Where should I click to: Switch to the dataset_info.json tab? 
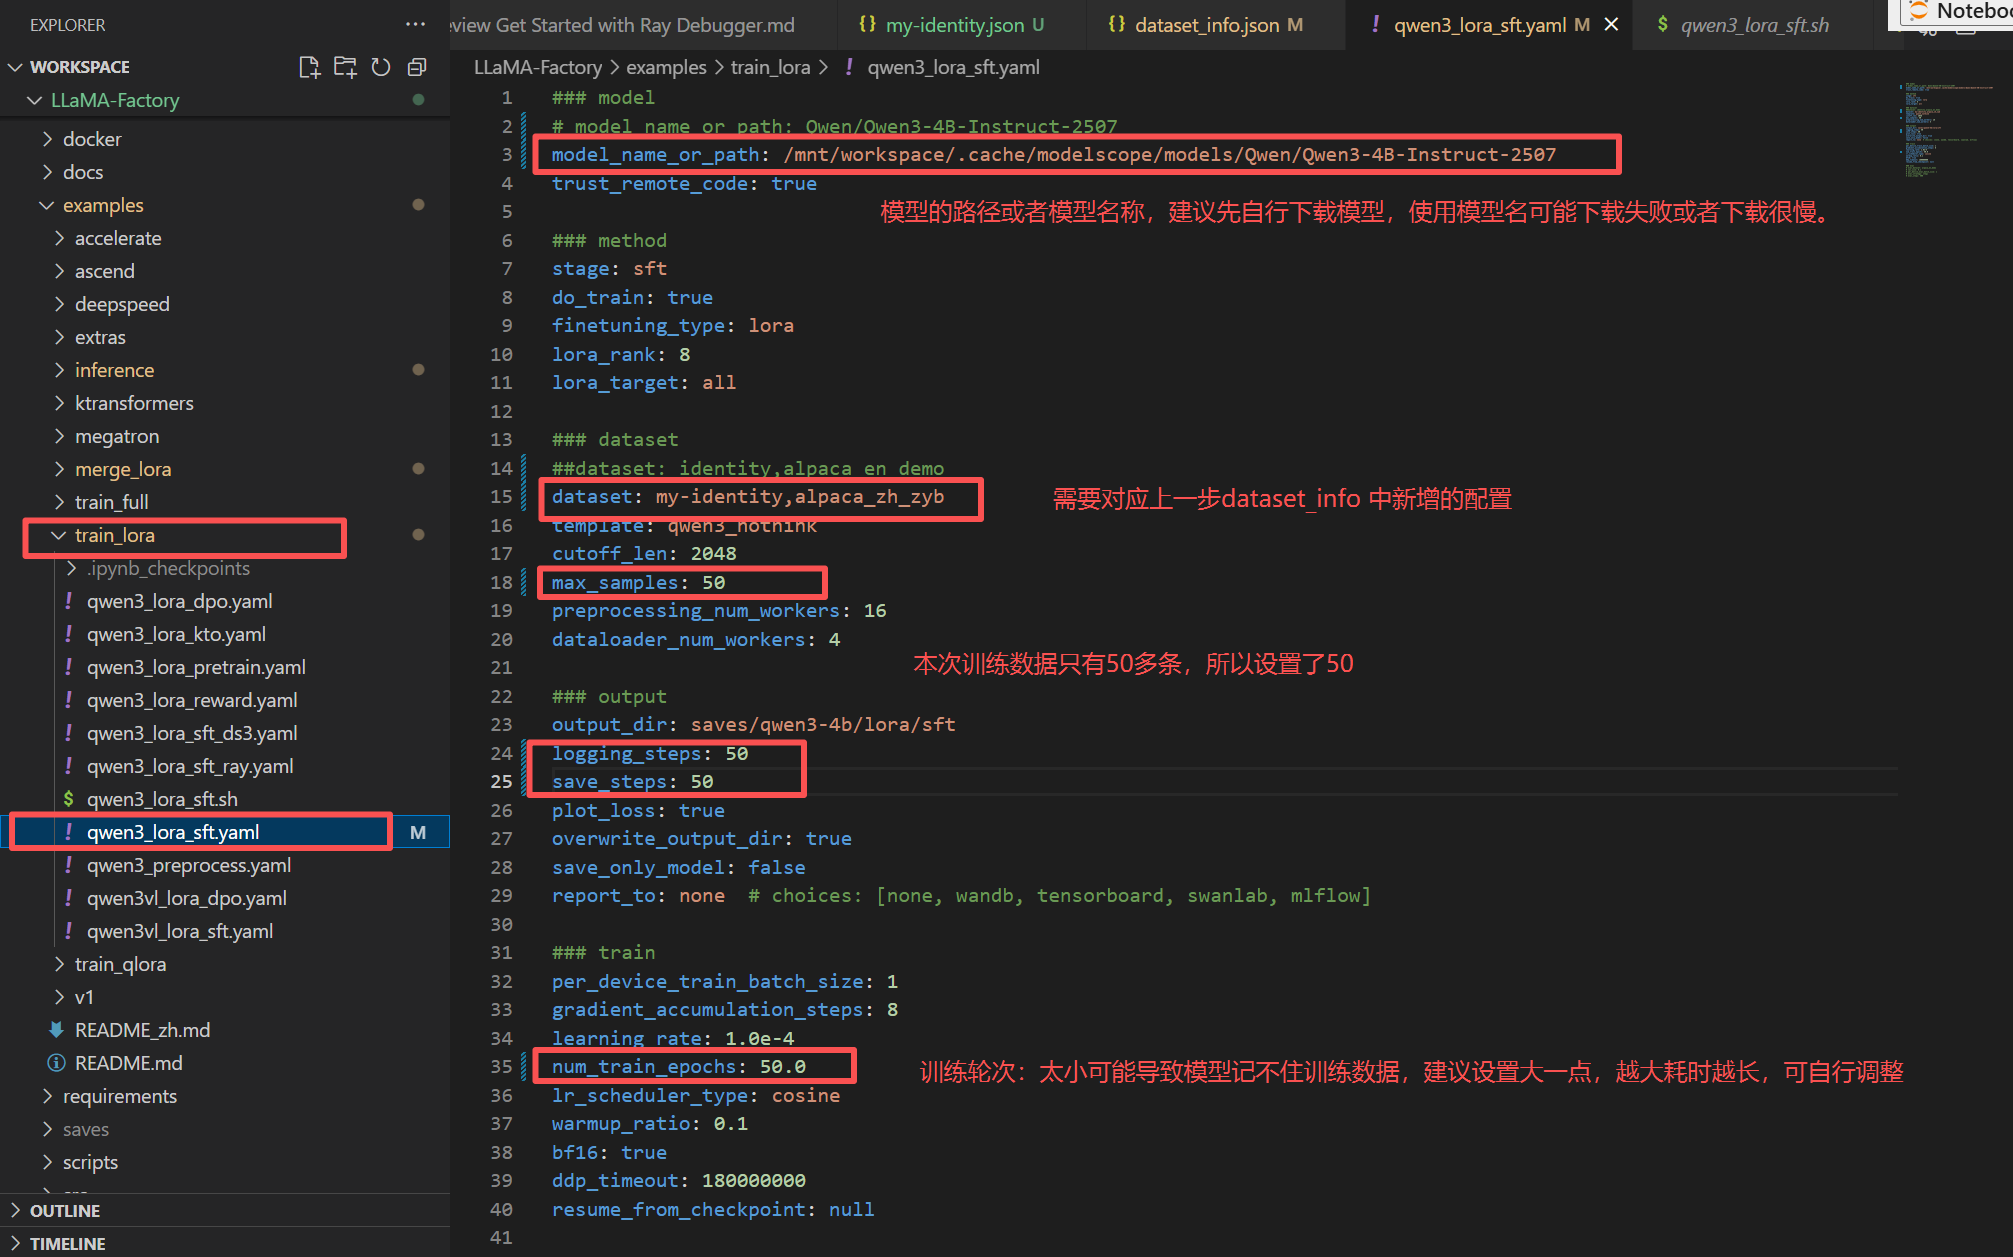pyautogui.click(x=1205, y=25)
